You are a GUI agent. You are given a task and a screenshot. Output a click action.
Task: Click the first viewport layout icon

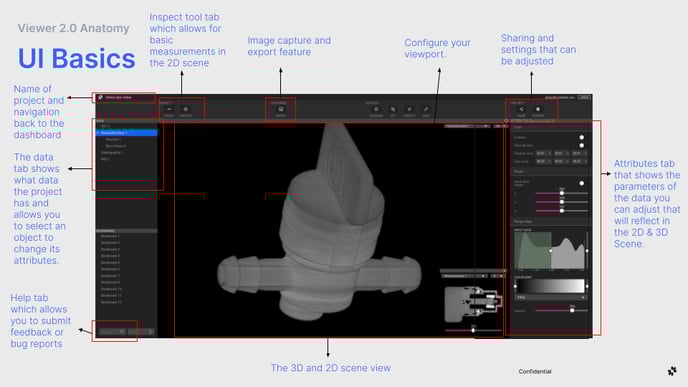click(376, 110)
